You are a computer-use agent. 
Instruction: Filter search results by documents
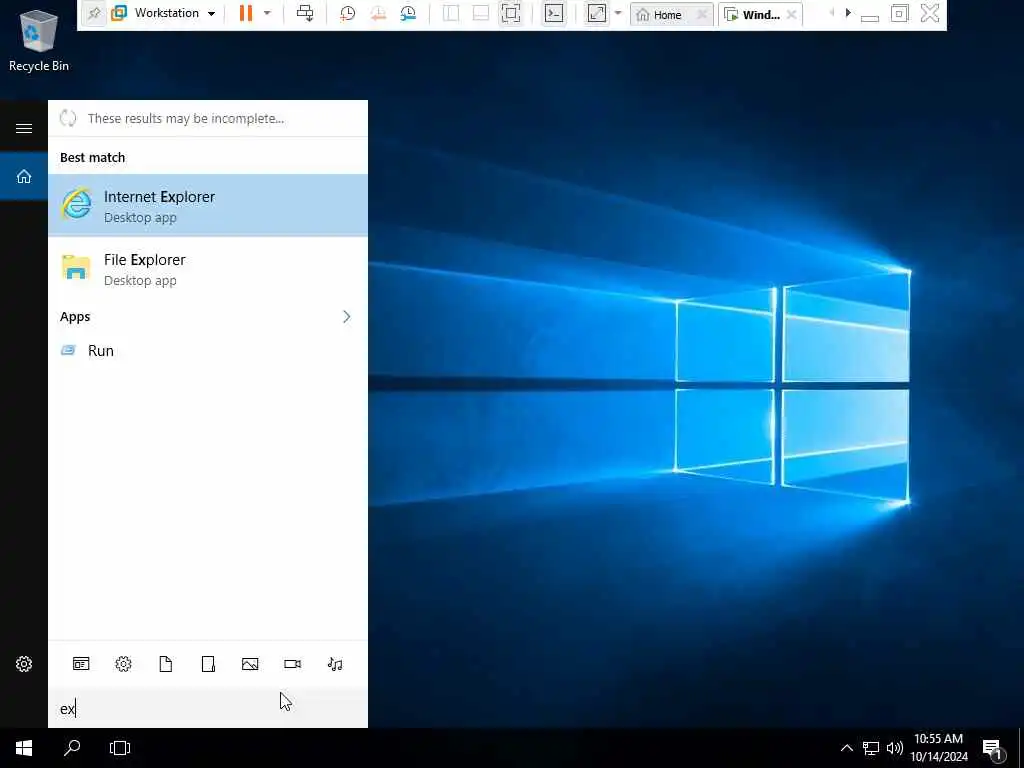click(166, 664)
